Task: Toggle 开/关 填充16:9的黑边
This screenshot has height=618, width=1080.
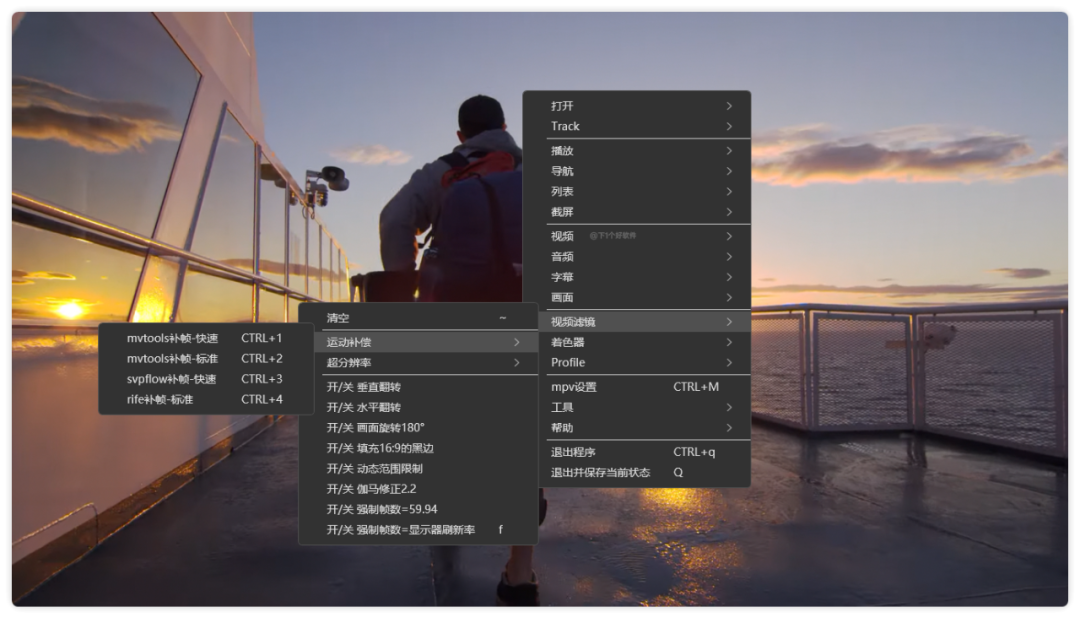Action: click(x=418, y=449)
